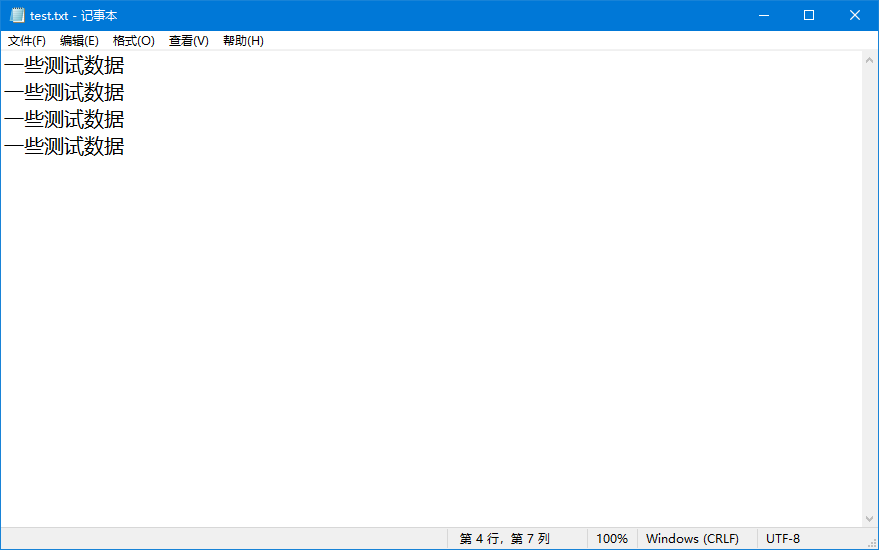The width and height of the screenshot is (879, 550).
Task: Click the UTF-8 encoding indicator
Action: tap(783, 539)
